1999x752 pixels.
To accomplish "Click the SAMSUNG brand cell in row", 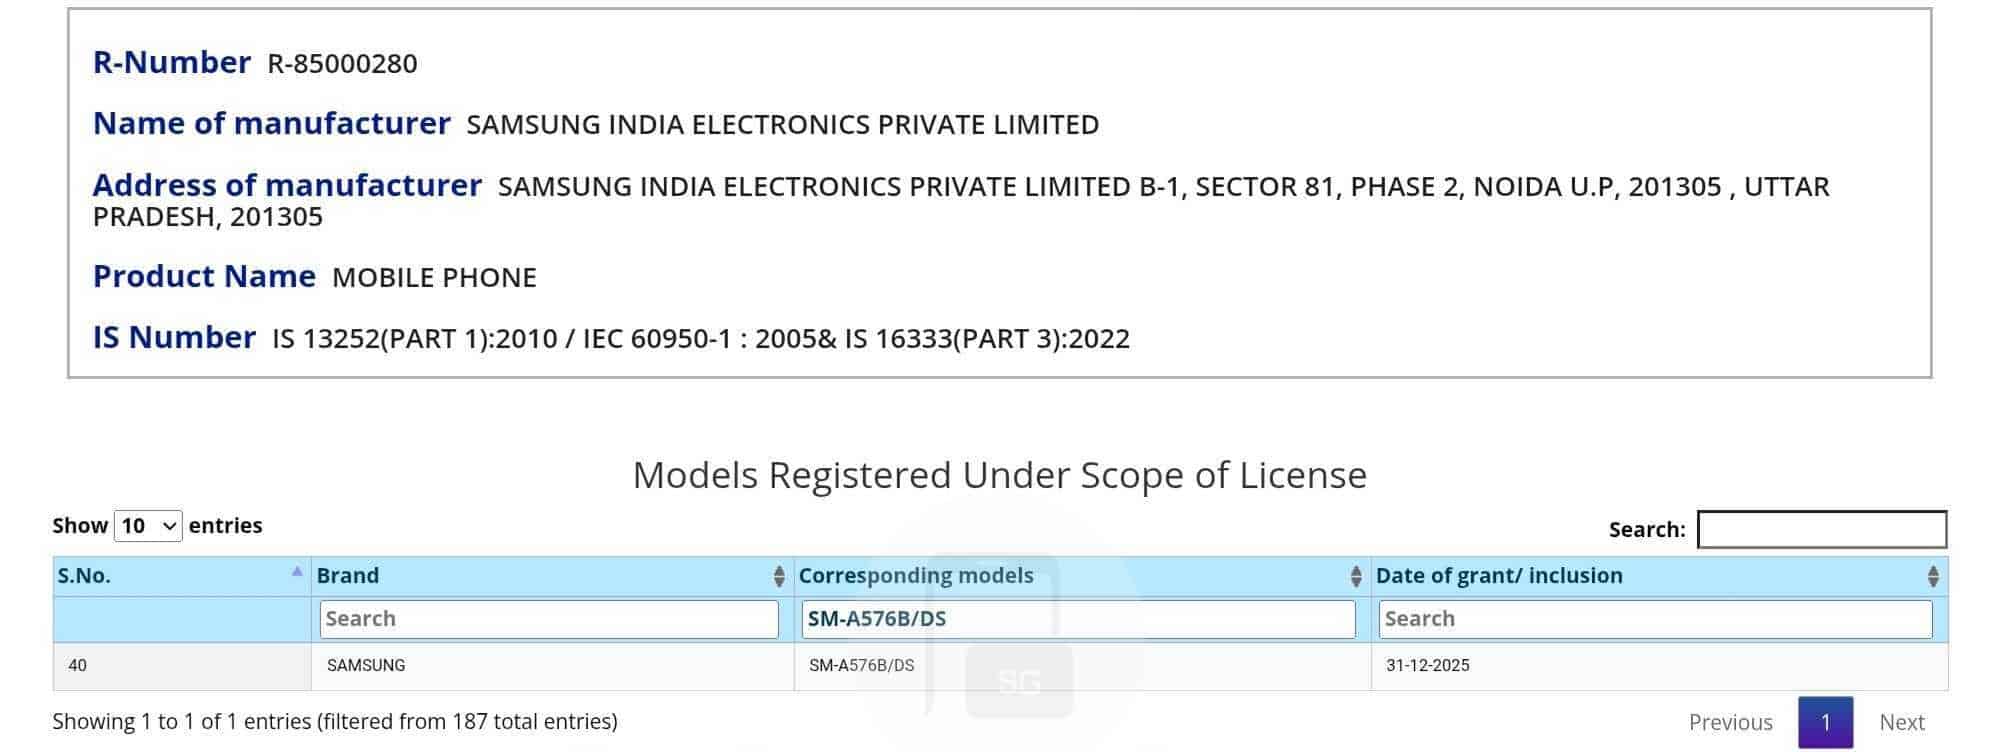I will click(366, 665).
